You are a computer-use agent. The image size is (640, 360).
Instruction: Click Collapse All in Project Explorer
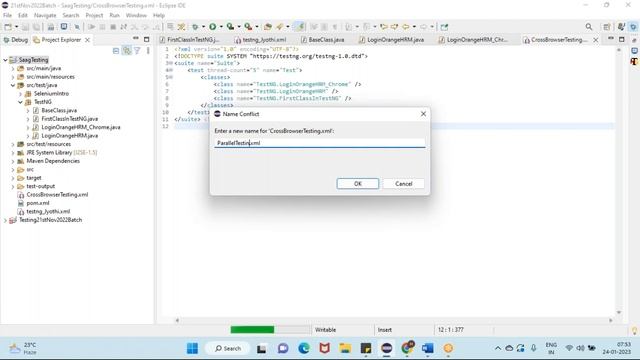(x=116, y=51)
